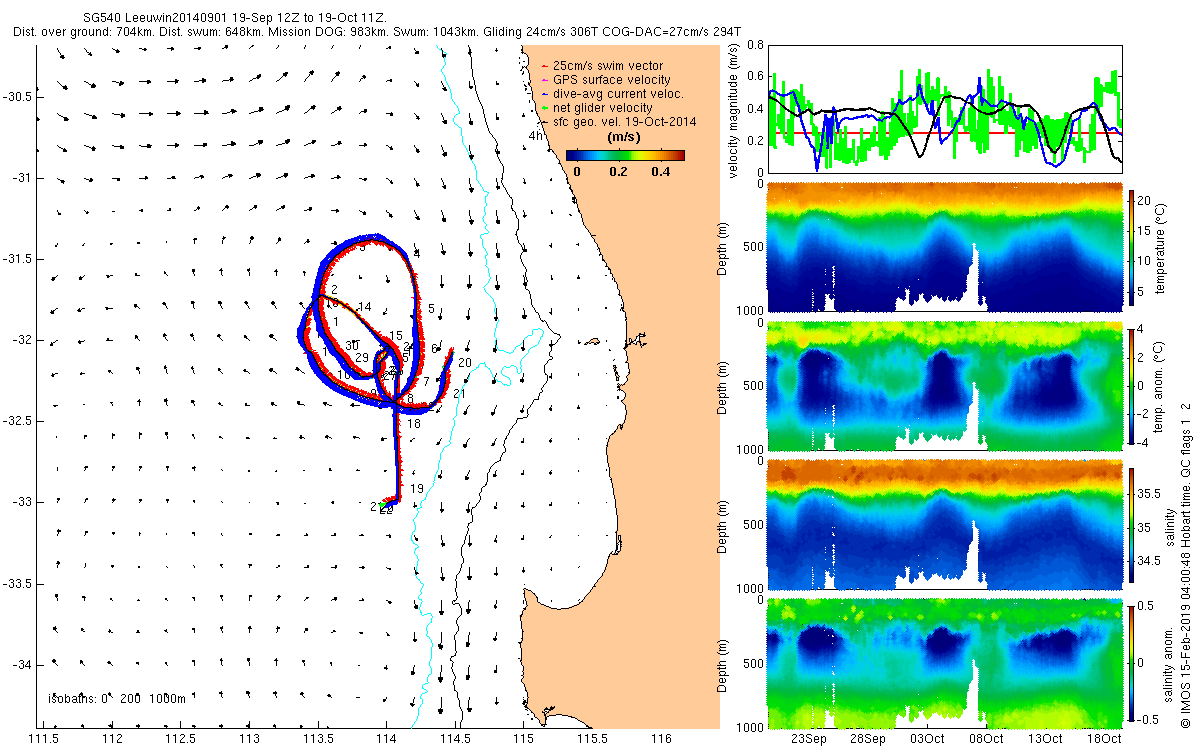This screenshot has width=1200, height=750.
Task: Click the velocity color scale bar in the map legend
Action: tap(624, 155)
